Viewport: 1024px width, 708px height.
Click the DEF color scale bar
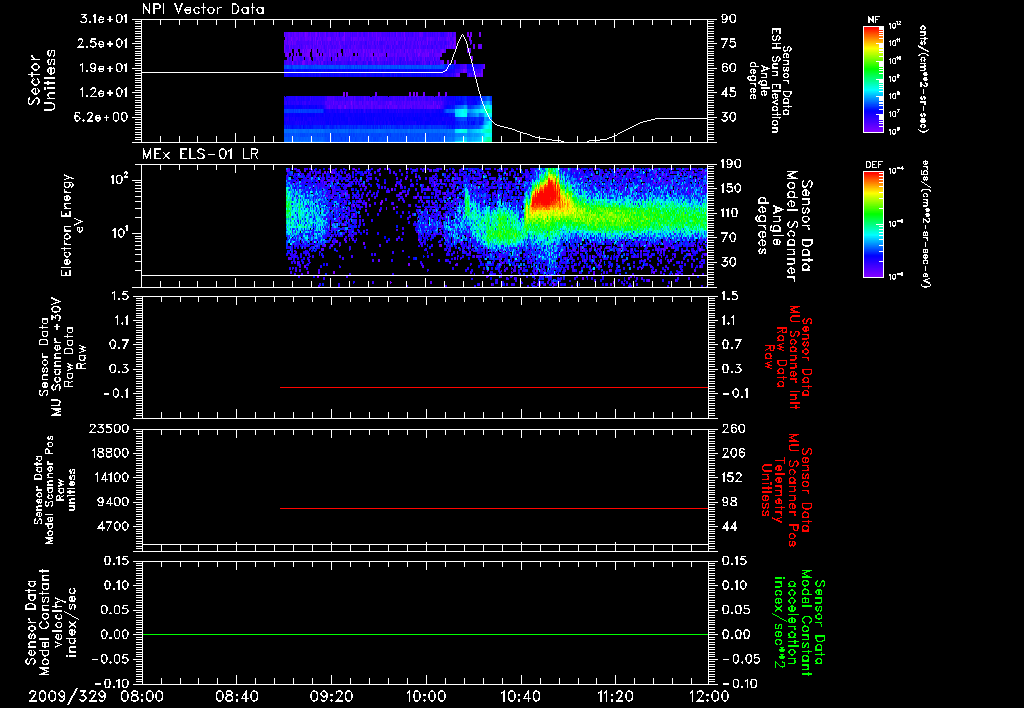click(873, 224)
